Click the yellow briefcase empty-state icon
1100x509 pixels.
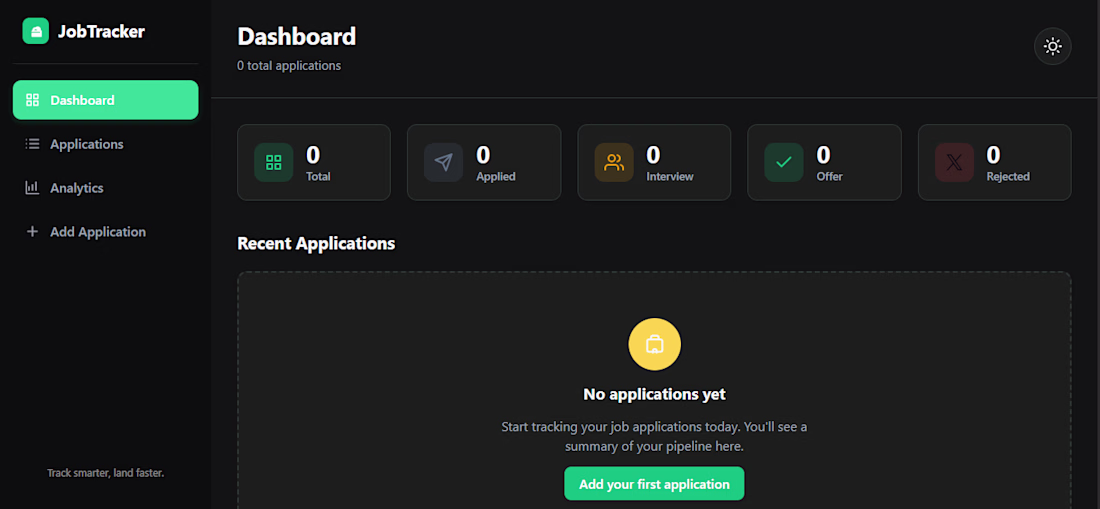tap(655, 344)
